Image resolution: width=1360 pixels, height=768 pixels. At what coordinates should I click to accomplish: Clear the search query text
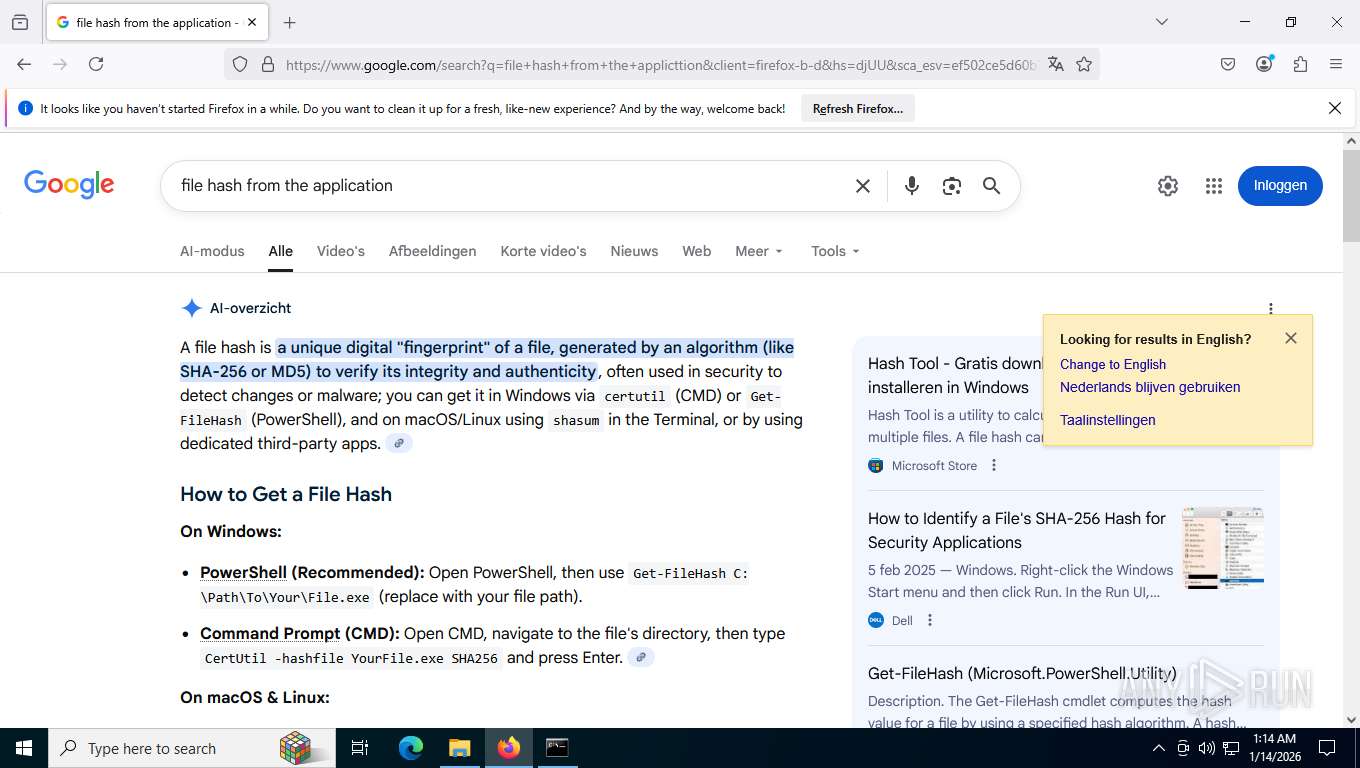coord(862,186)
